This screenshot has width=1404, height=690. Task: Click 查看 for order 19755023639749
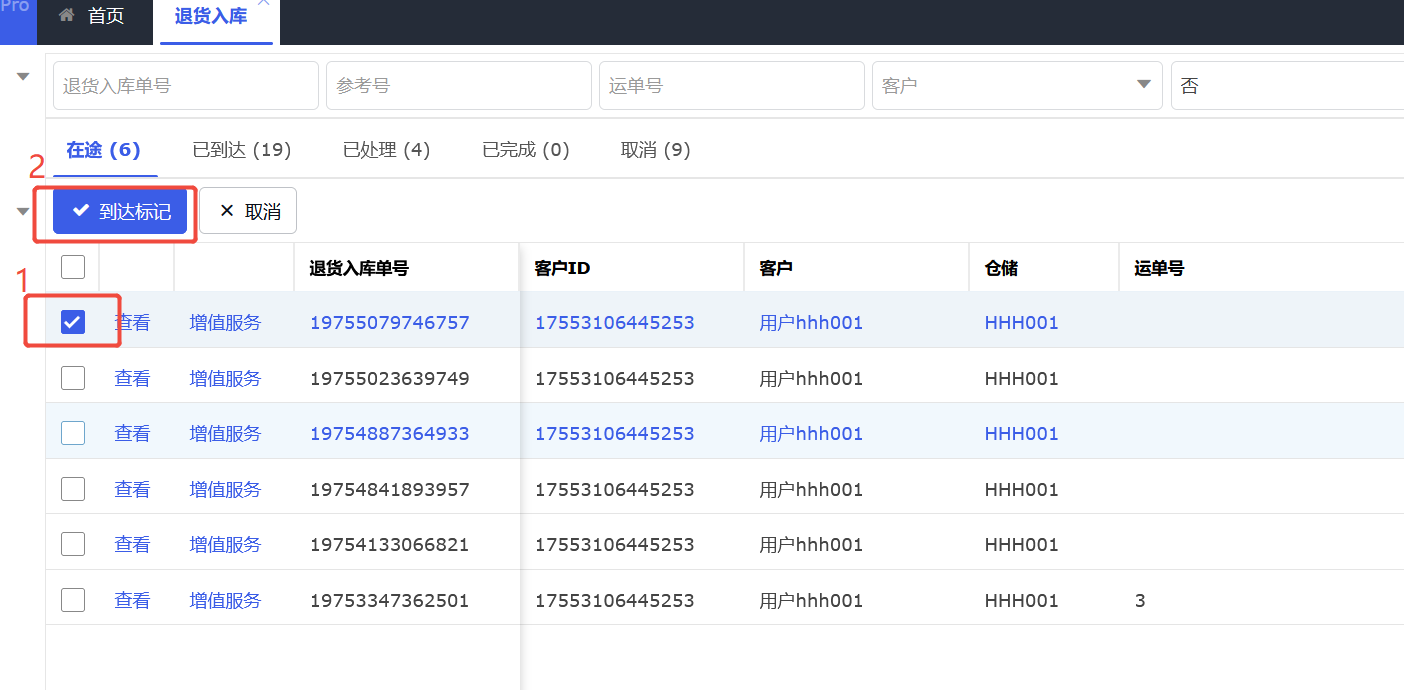coord(132,378)
